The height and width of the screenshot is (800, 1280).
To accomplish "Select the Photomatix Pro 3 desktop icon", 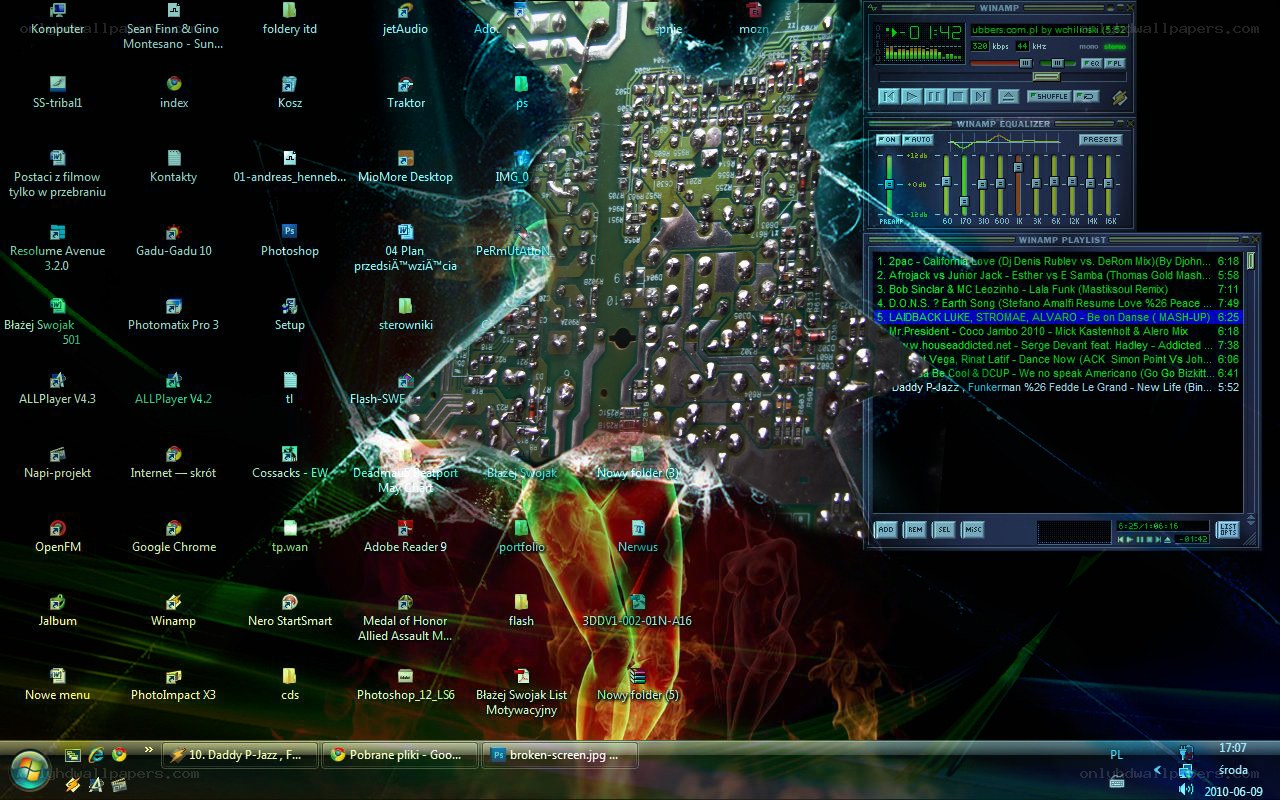I will tap(174, 314).
